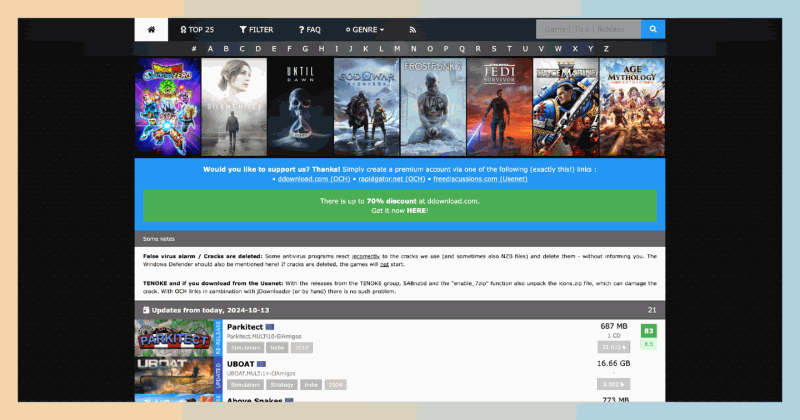Select letter A in alphabet index
Screen dimensions: 800x420
tap(210, 49)
